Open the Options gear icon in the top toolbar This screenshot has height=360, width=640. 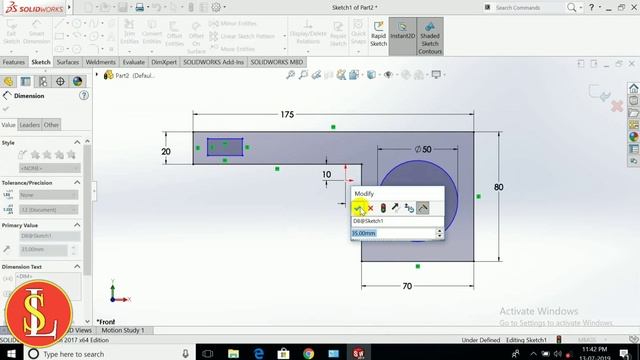[x=216, y=7]
